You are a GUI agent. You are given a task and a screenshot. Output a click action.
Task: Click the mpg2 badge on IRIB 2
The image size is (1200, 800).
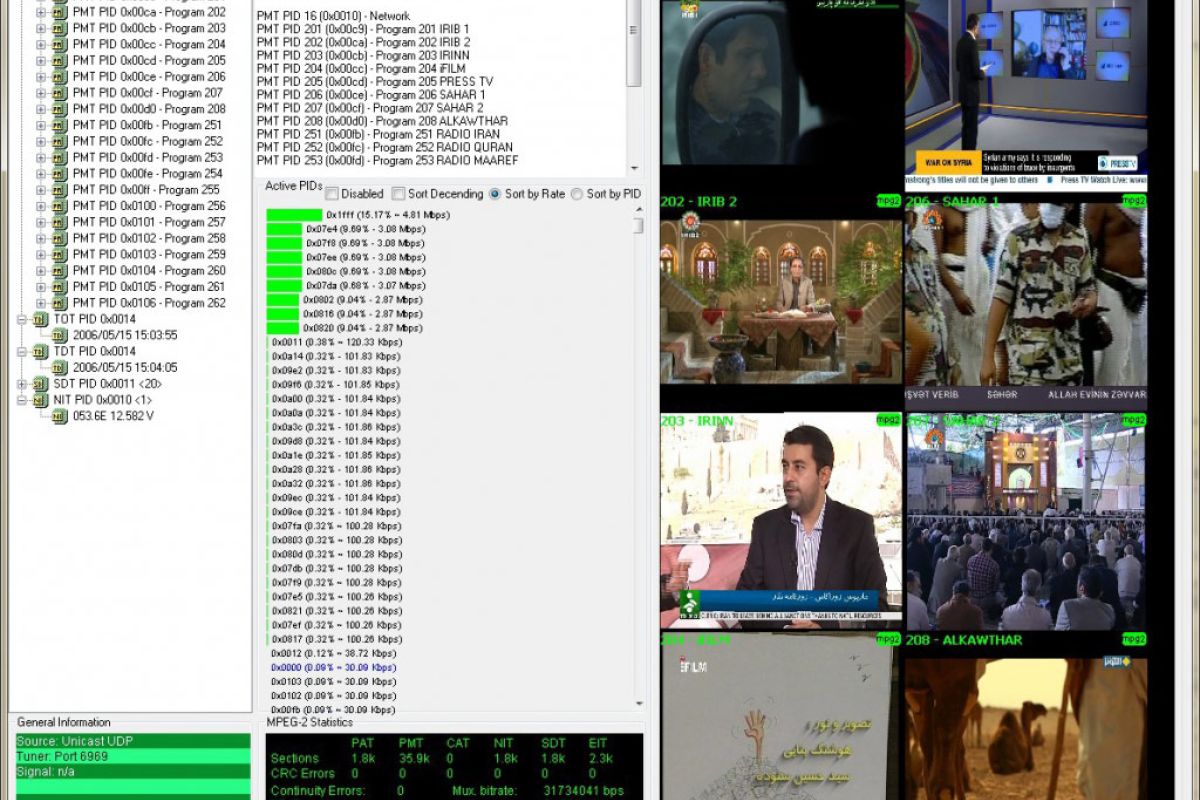click(x=888, y=201)
